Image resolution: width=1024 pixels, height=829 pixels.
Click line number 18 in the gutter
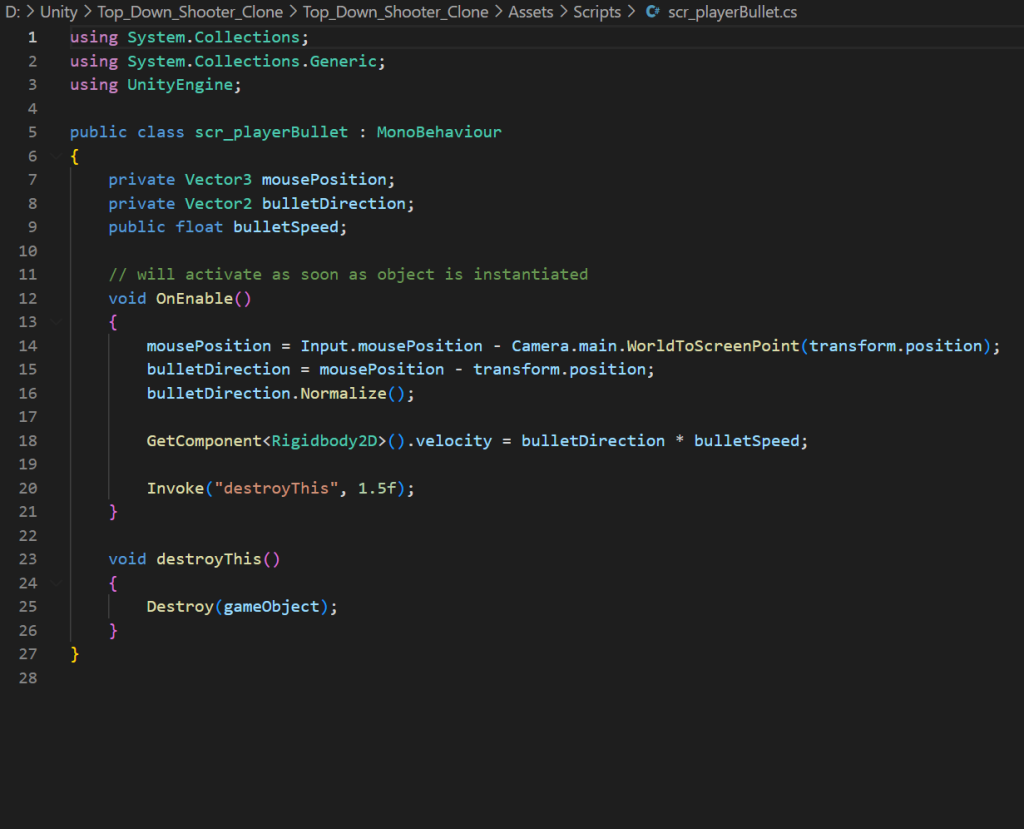28,441
